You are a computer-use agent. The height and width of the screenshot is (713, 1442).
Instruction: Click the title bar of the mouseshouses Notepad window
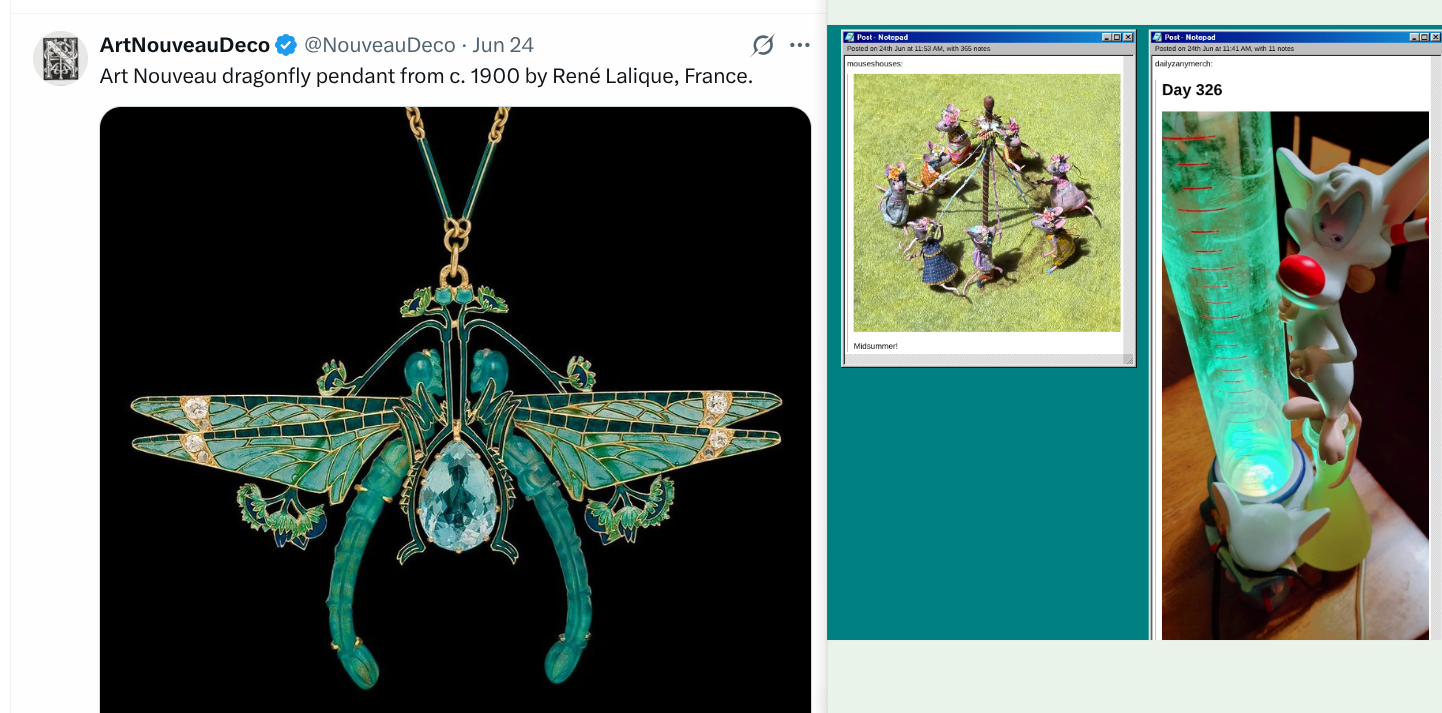tap(988, 37)
